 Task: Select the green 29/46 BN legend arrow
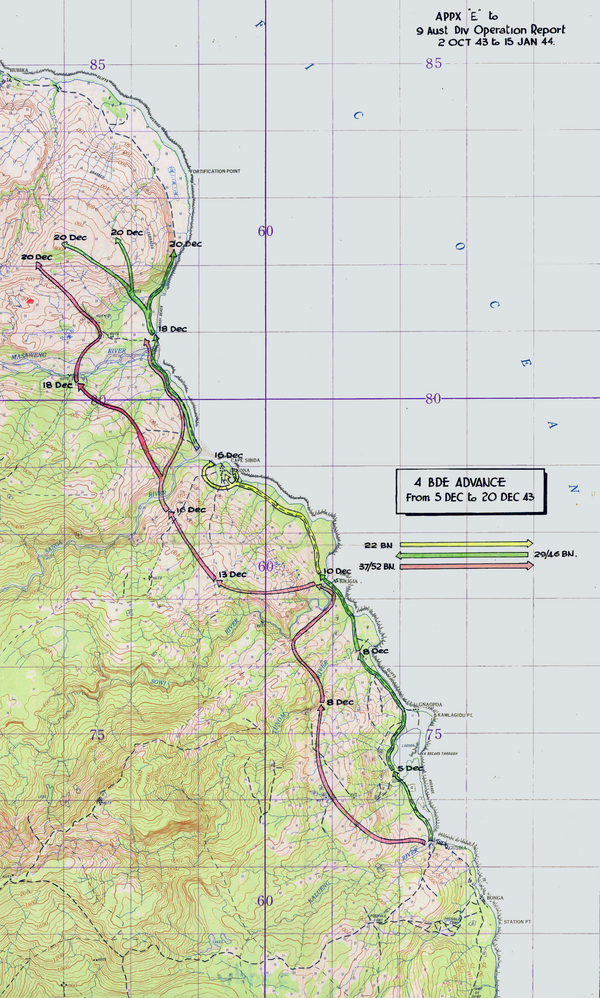(466, 555)
